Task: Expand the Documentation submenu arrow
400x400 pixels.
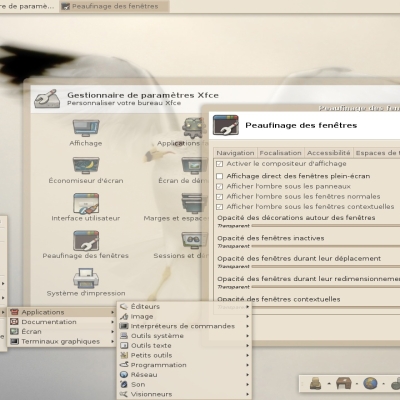Action: click(x=113, y=322)
